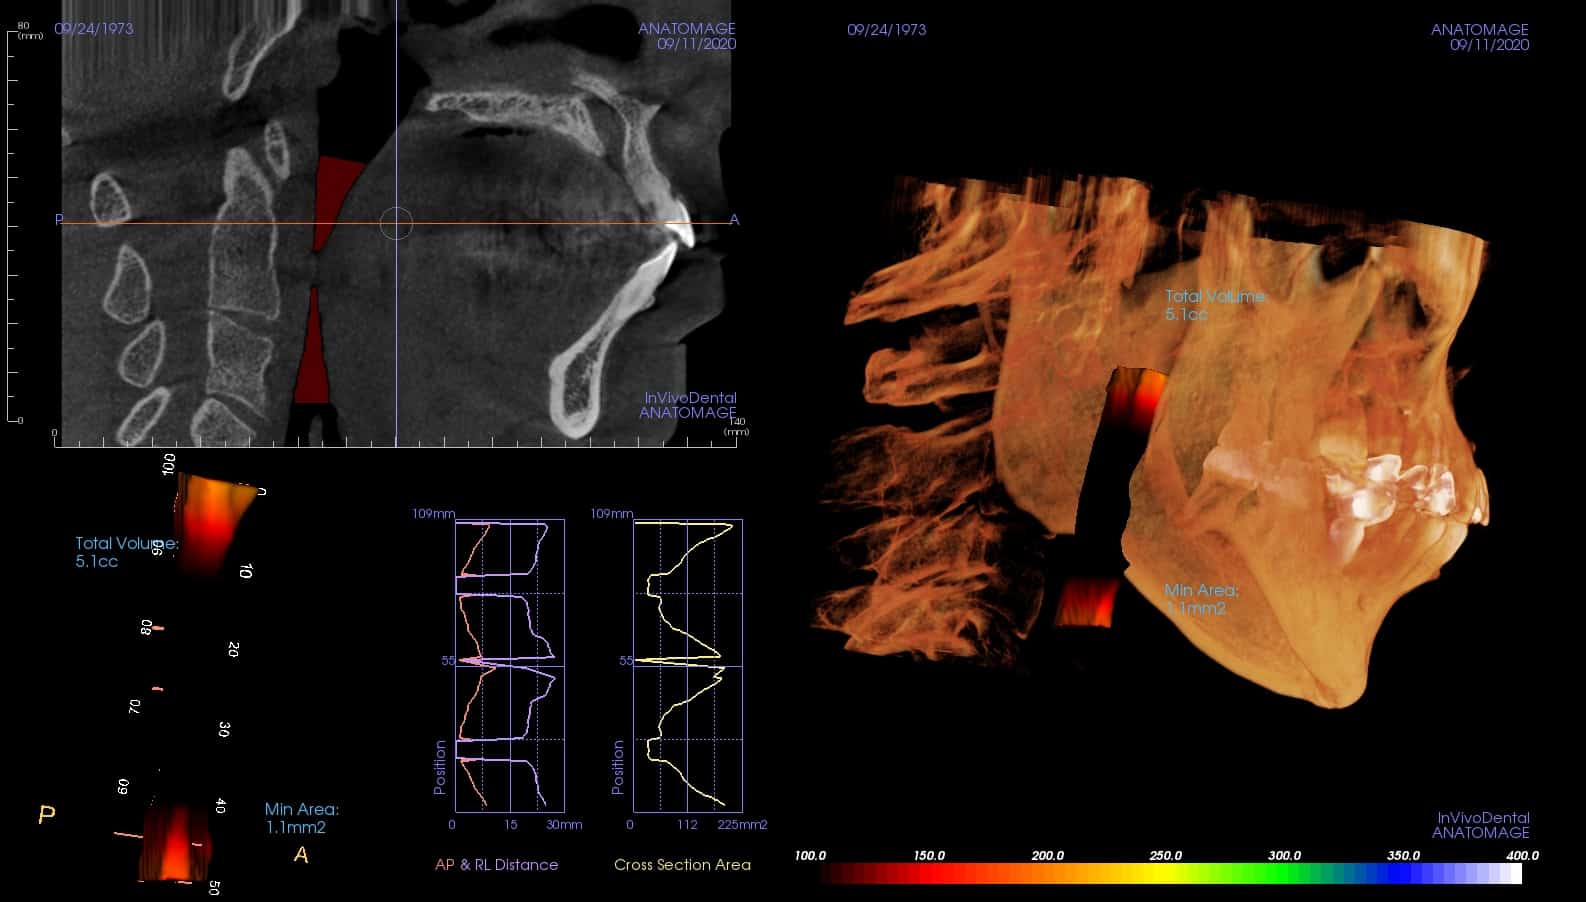Click the 15 axis value under AP & RL graph

(x=511, y=825)
